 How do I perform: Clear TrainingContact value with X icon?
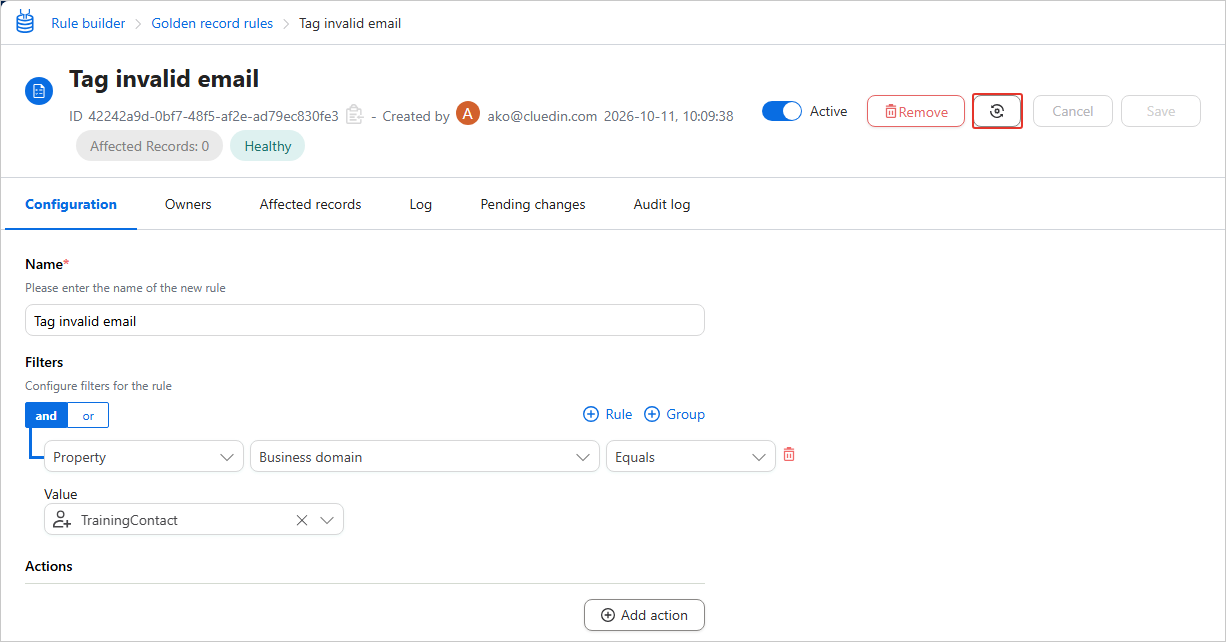click(x=302, y=520)
